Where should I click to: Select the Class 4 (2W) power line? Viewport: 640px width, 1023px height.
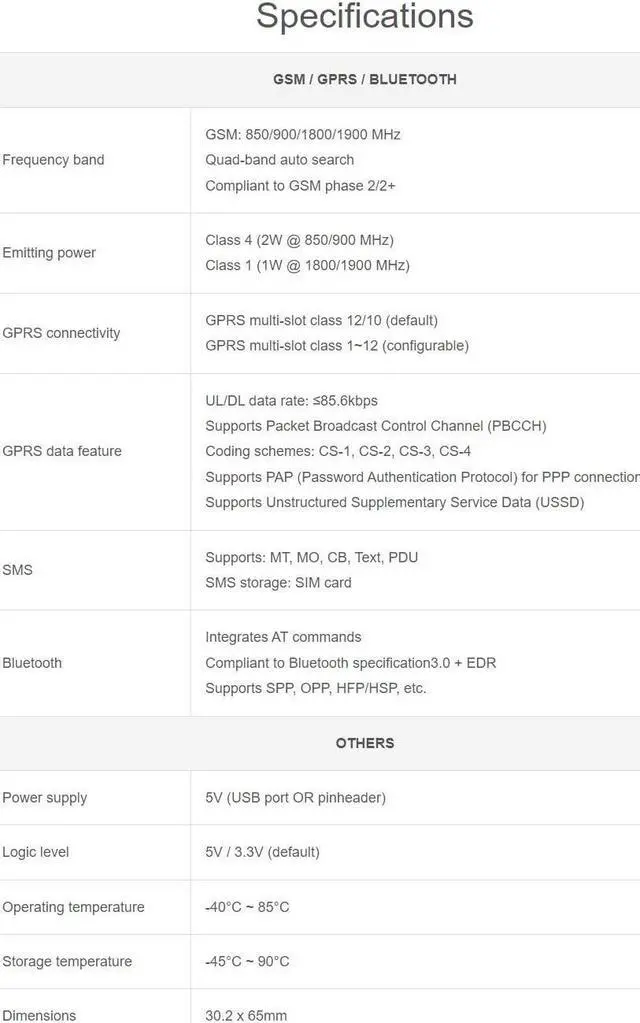tap(299, 240)
